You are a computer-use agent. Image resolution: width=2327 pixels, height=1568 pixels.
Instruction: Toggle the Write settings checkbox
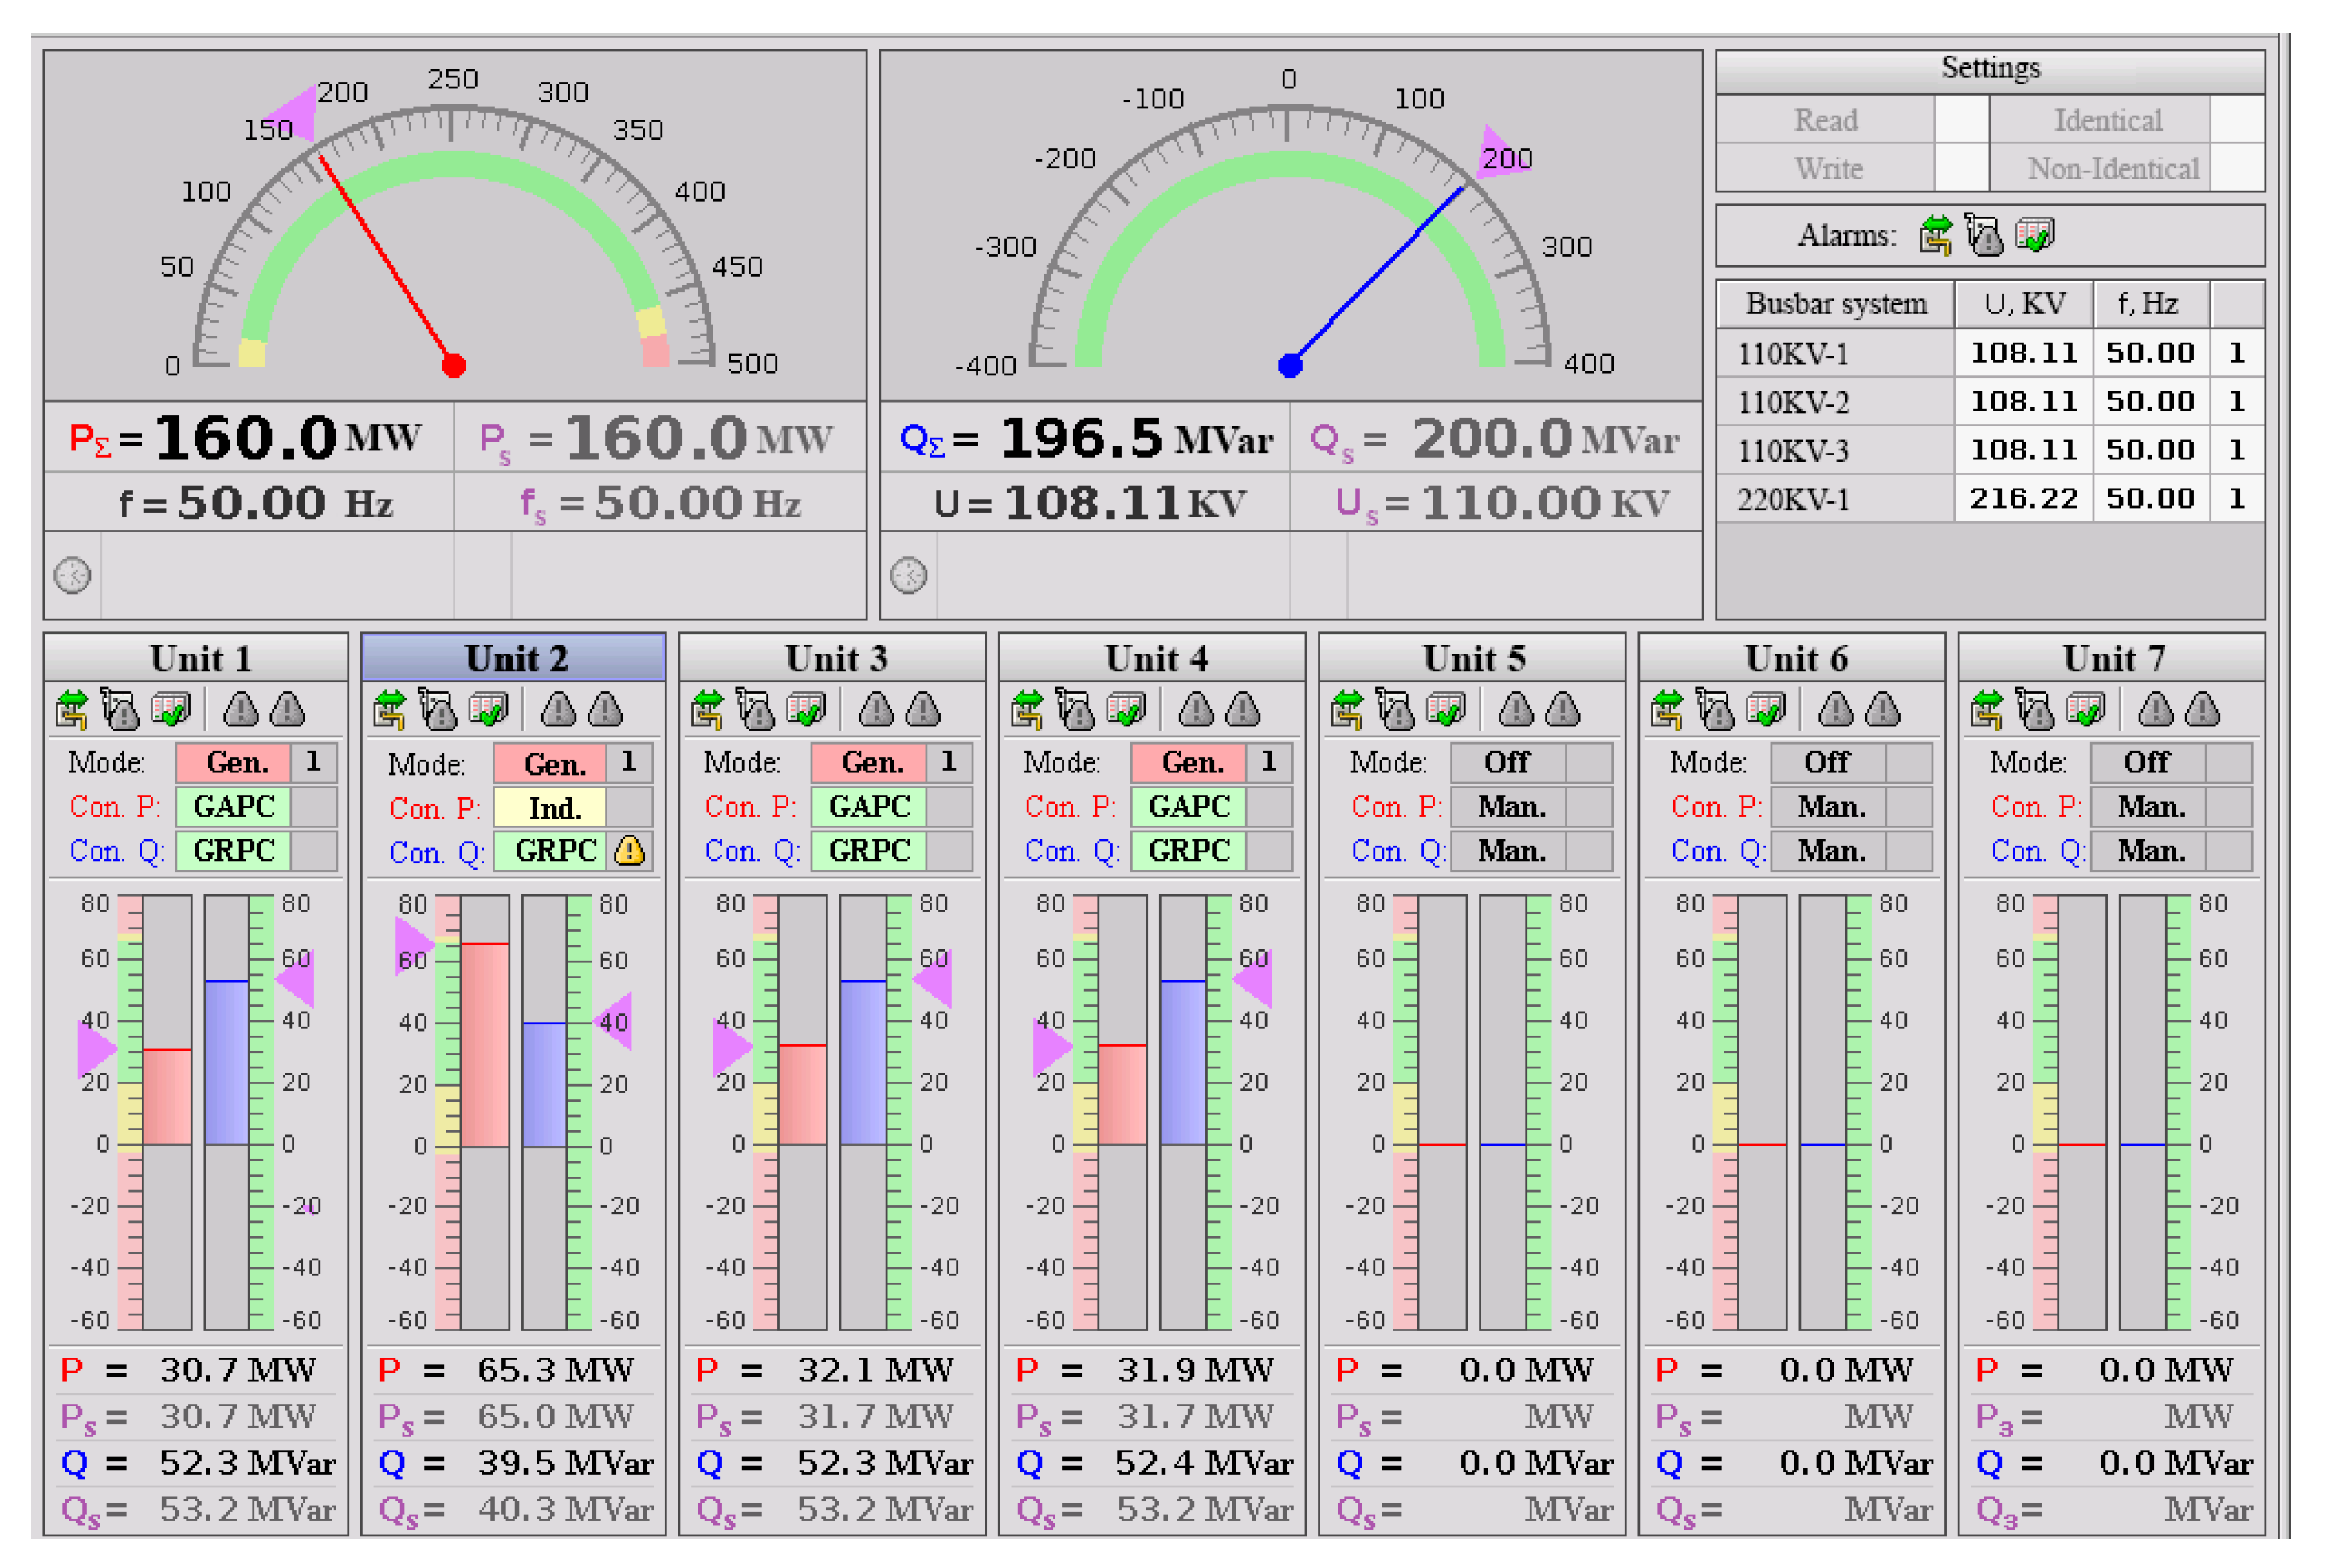[x=1960, y=168]
